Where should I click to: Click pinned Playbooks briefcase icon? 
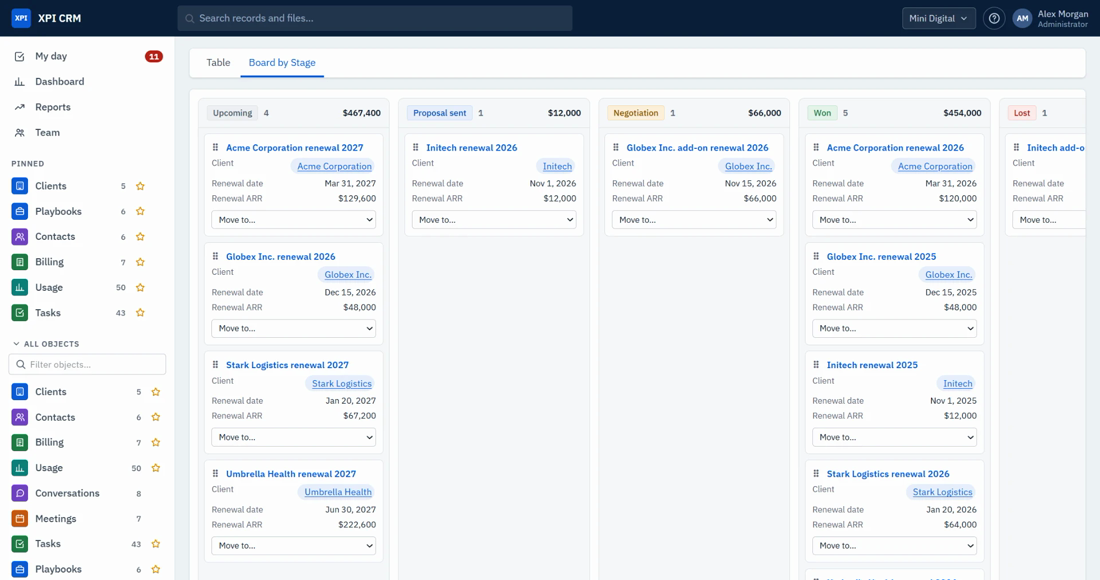tap(20, 211)
